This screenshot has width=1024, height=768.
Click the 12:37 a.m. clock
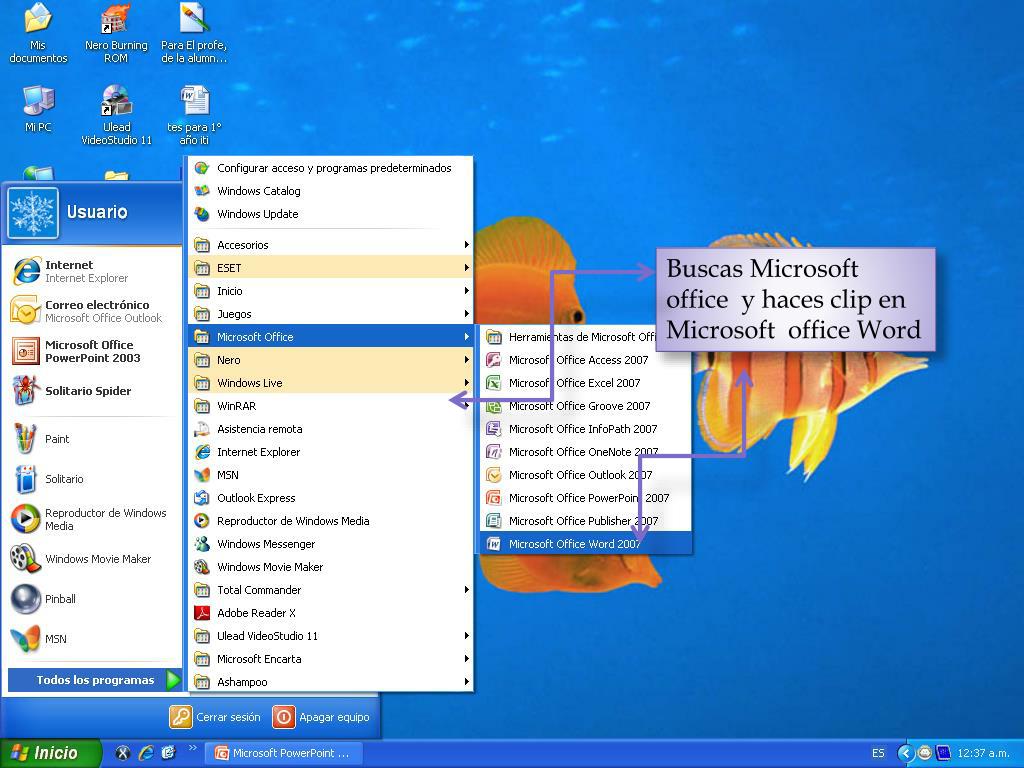pyautogui.click(x=984, y=753)
